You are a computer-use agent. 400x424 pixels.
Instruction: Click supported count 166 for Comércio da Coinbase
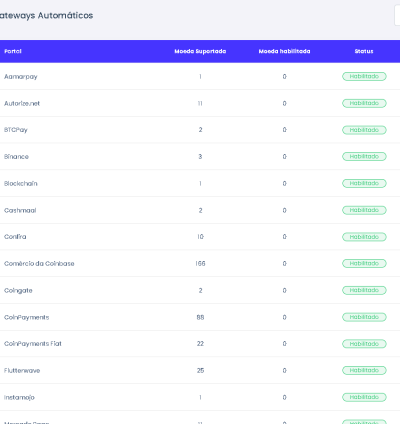click(200, 264)
